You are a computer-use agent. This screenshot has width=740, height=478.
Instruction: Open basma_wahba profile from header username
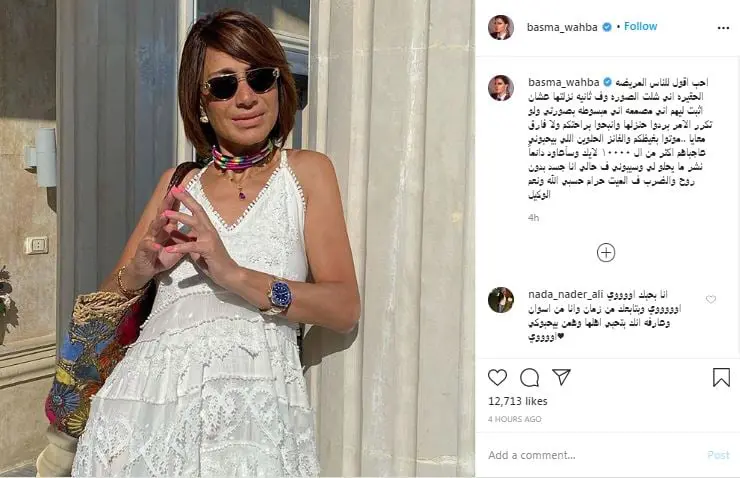point(562,27)
